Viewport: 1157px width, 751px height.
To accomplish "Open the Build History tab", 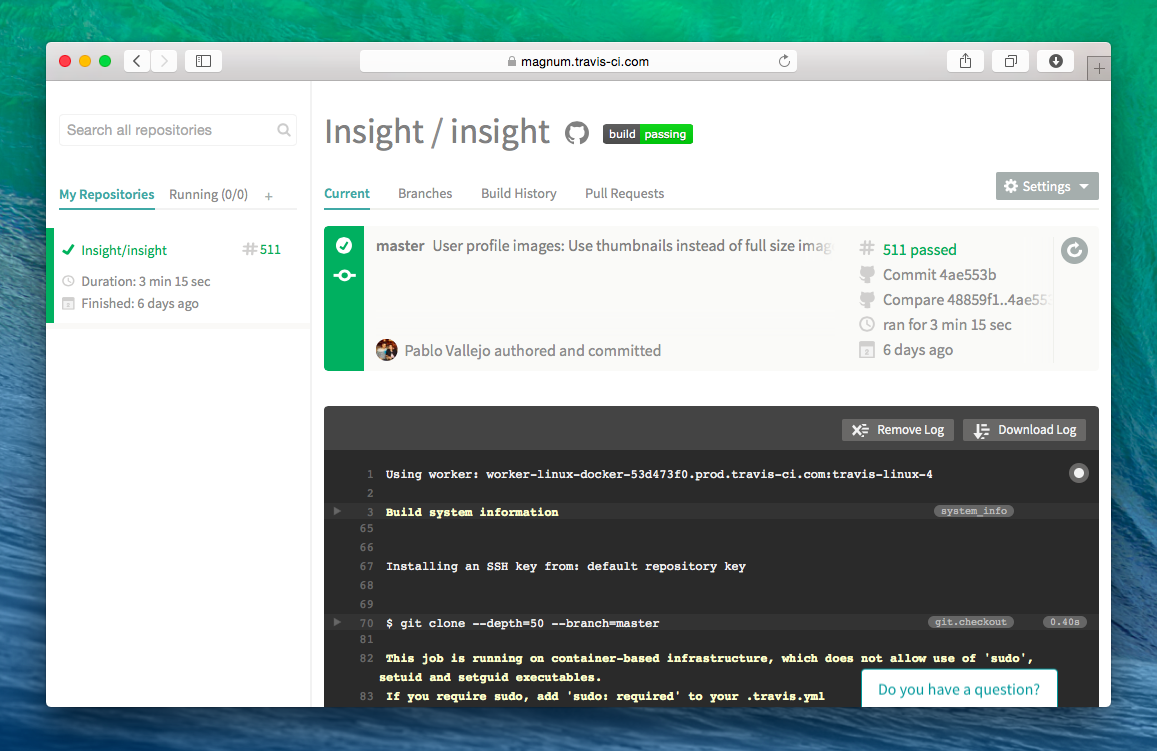I will tap(519, 193).
